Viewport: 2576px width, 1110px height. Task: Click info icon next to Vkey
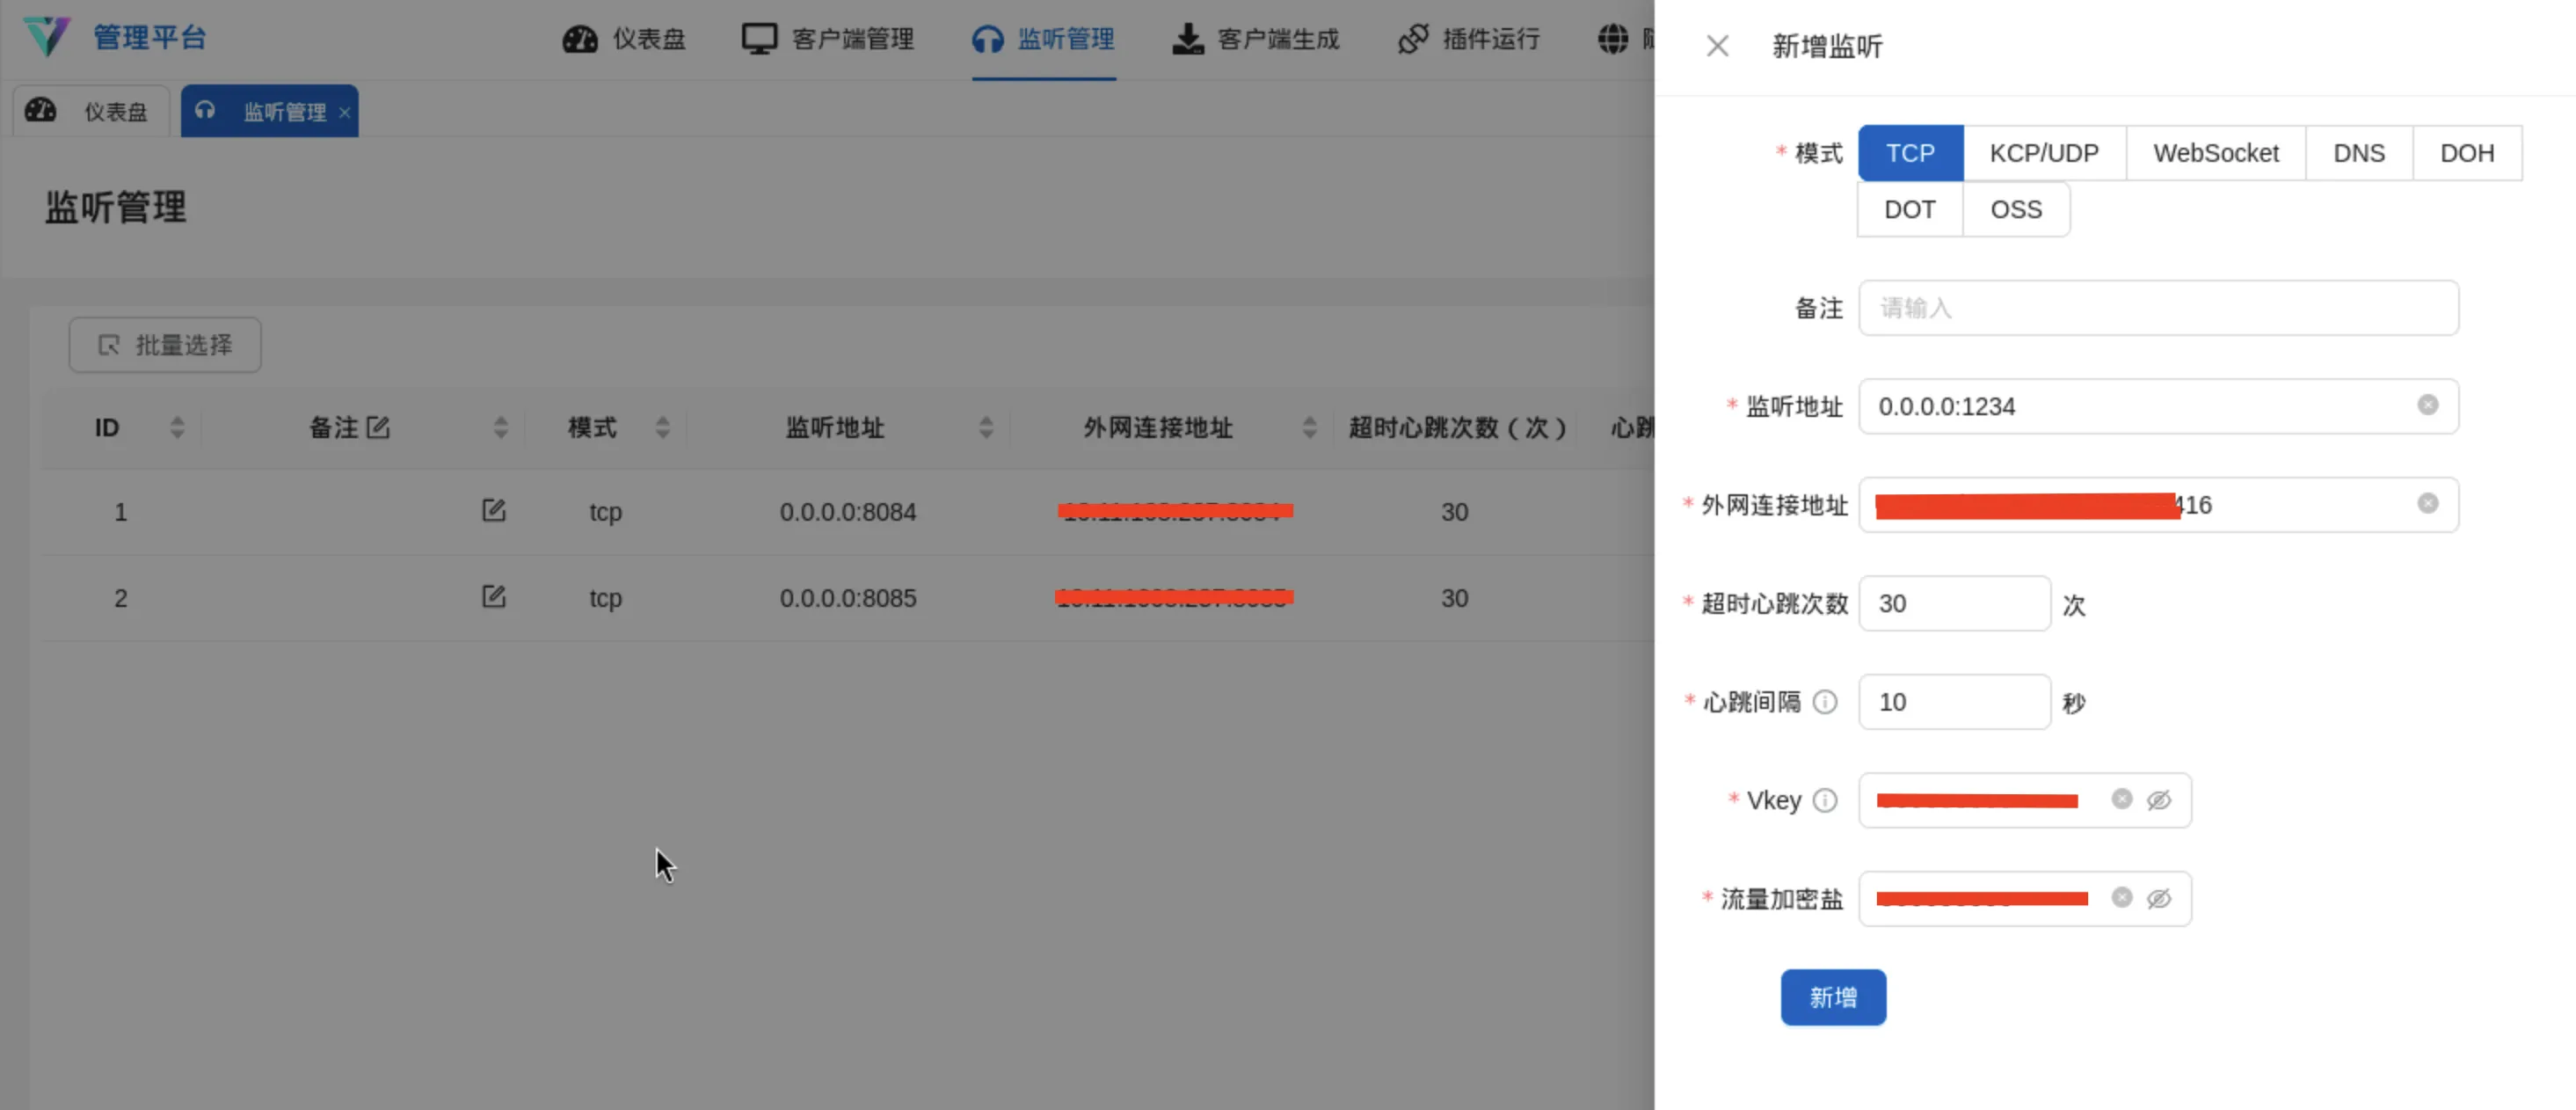(1825, 800)
